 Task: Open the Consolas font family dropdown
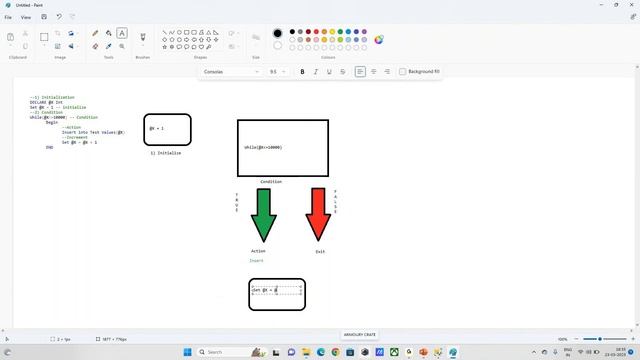(231, 72)
